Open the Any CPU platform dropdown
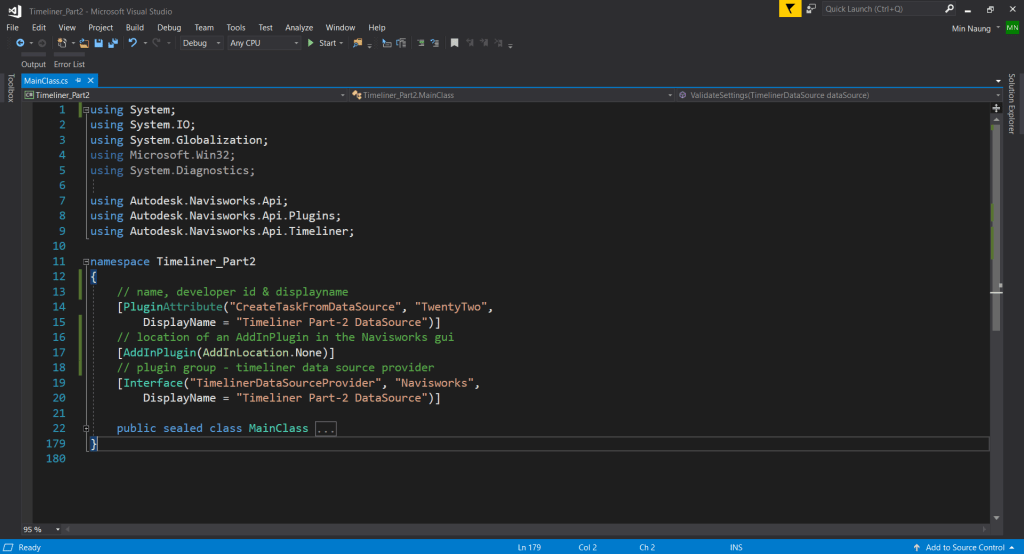This screenshot has height=554, width=1024. point(296,43)
